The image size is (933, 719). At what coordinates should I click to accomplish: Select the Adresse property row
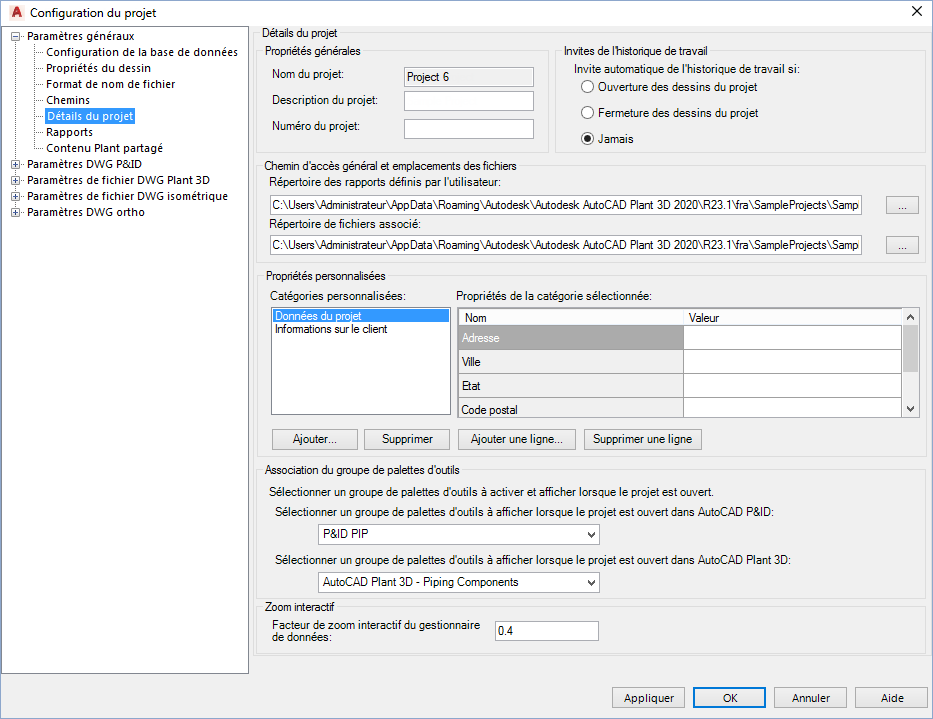coord(571,338)
